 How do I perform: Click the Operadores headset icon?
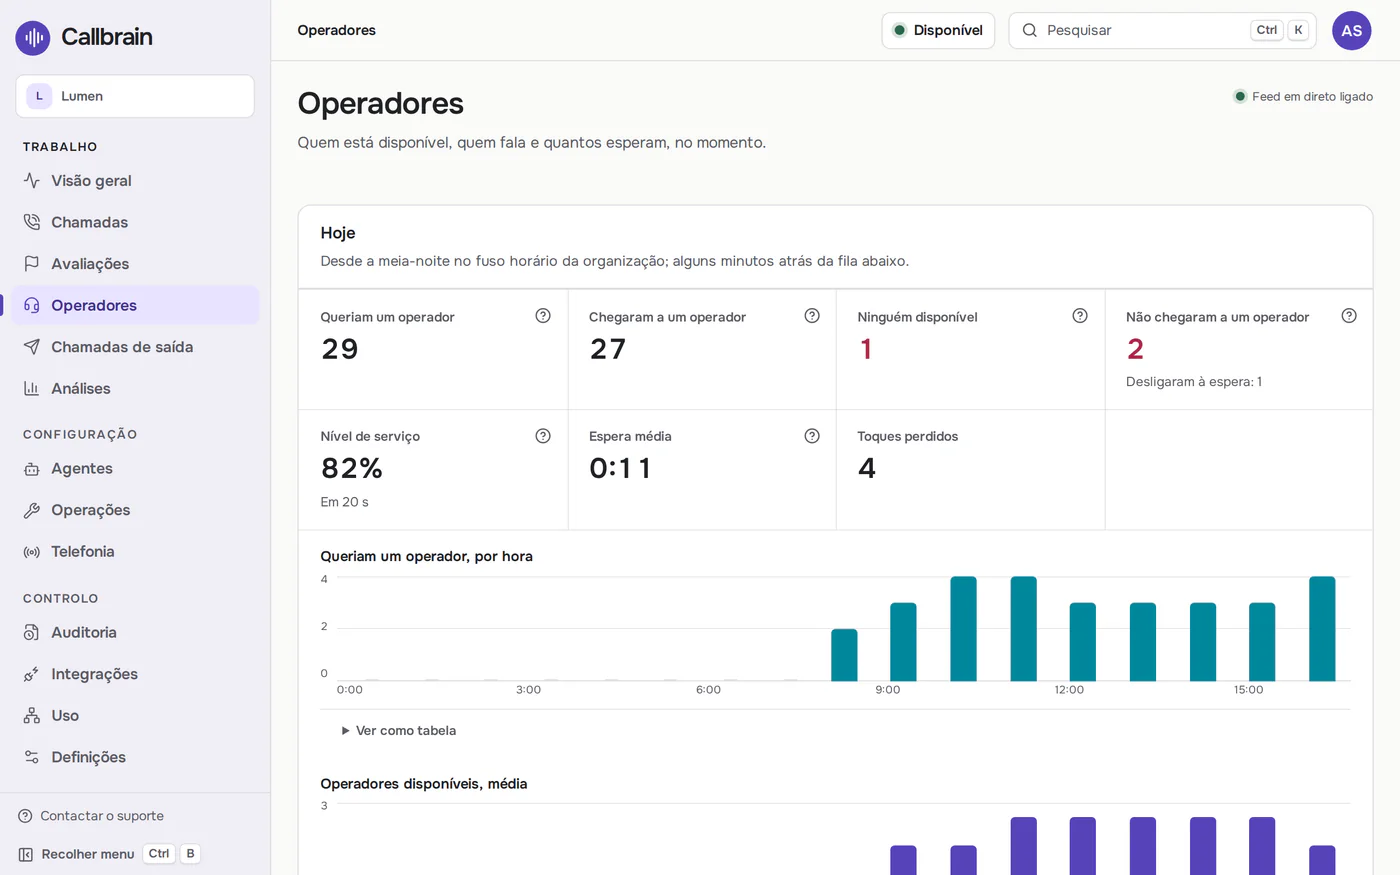(x=32, y=305)
